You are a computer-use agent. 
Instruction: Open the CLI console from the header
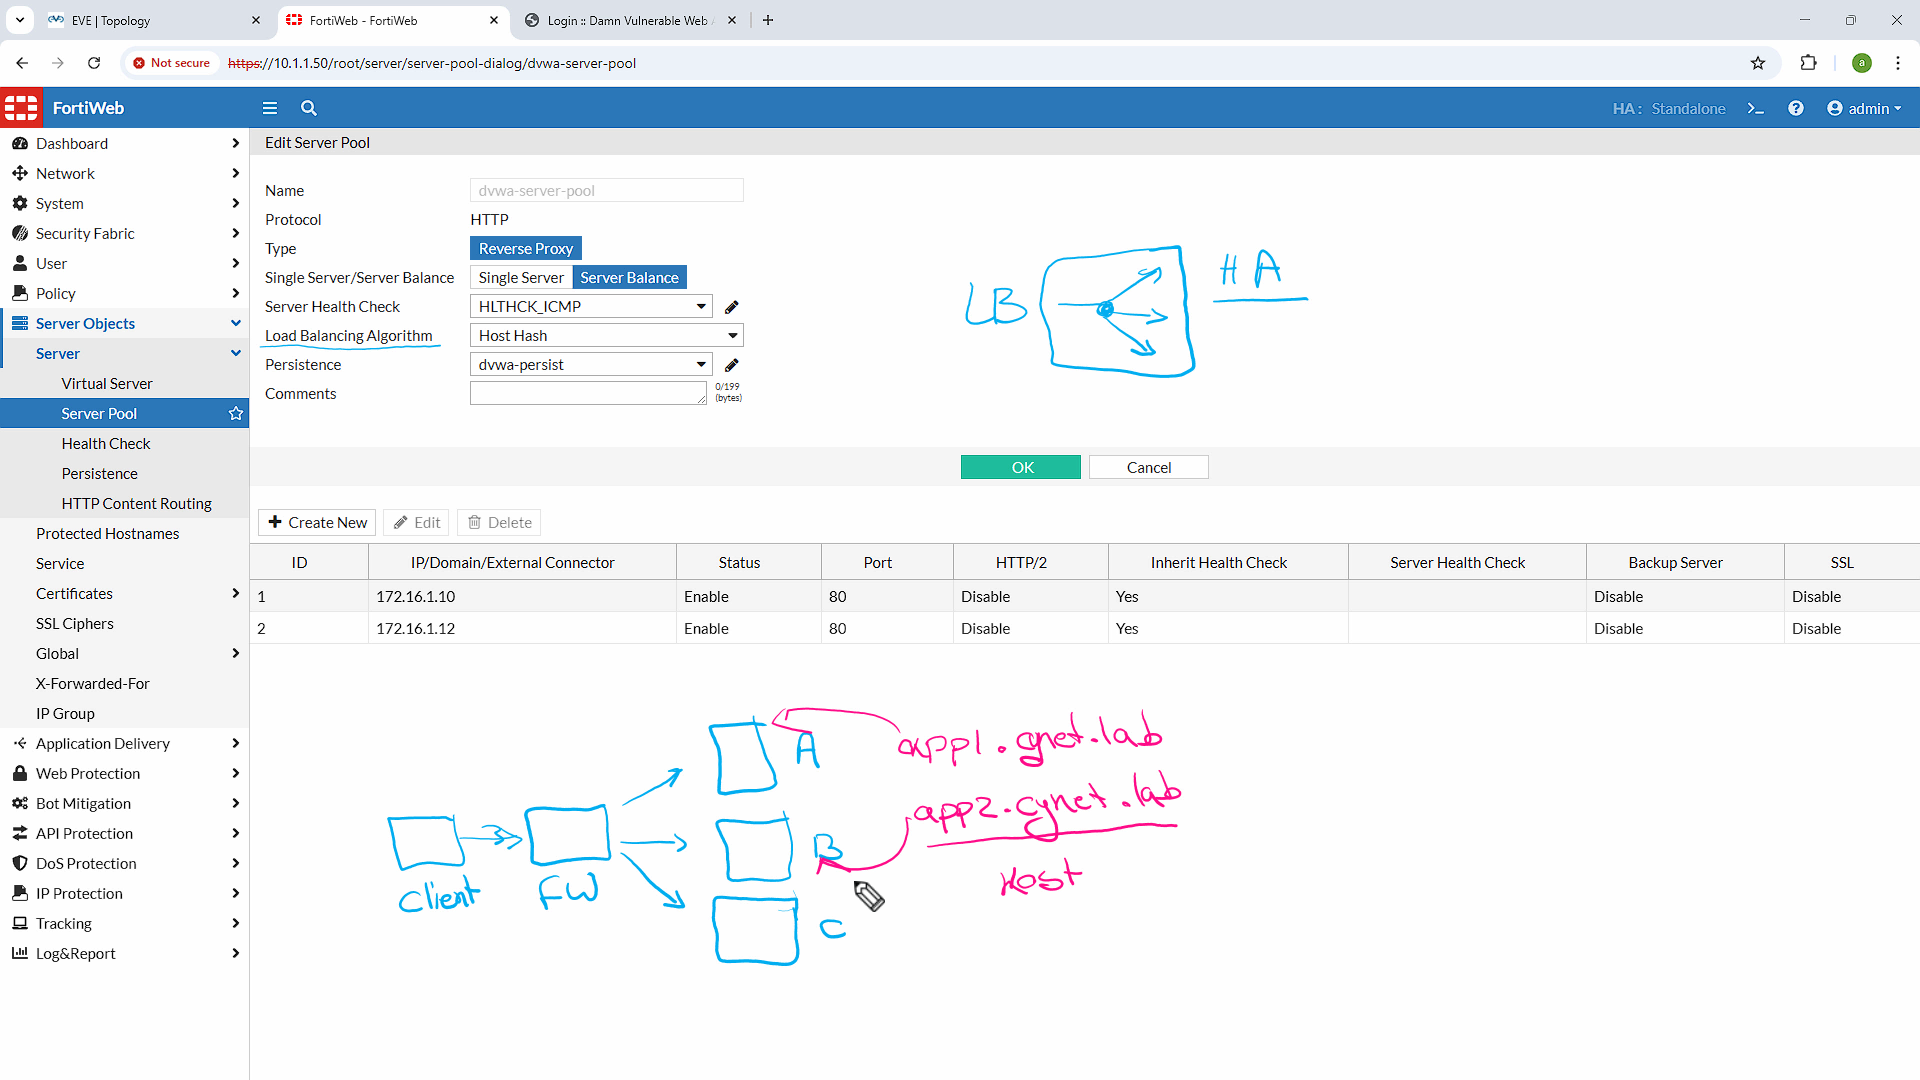pos(1756,108)
